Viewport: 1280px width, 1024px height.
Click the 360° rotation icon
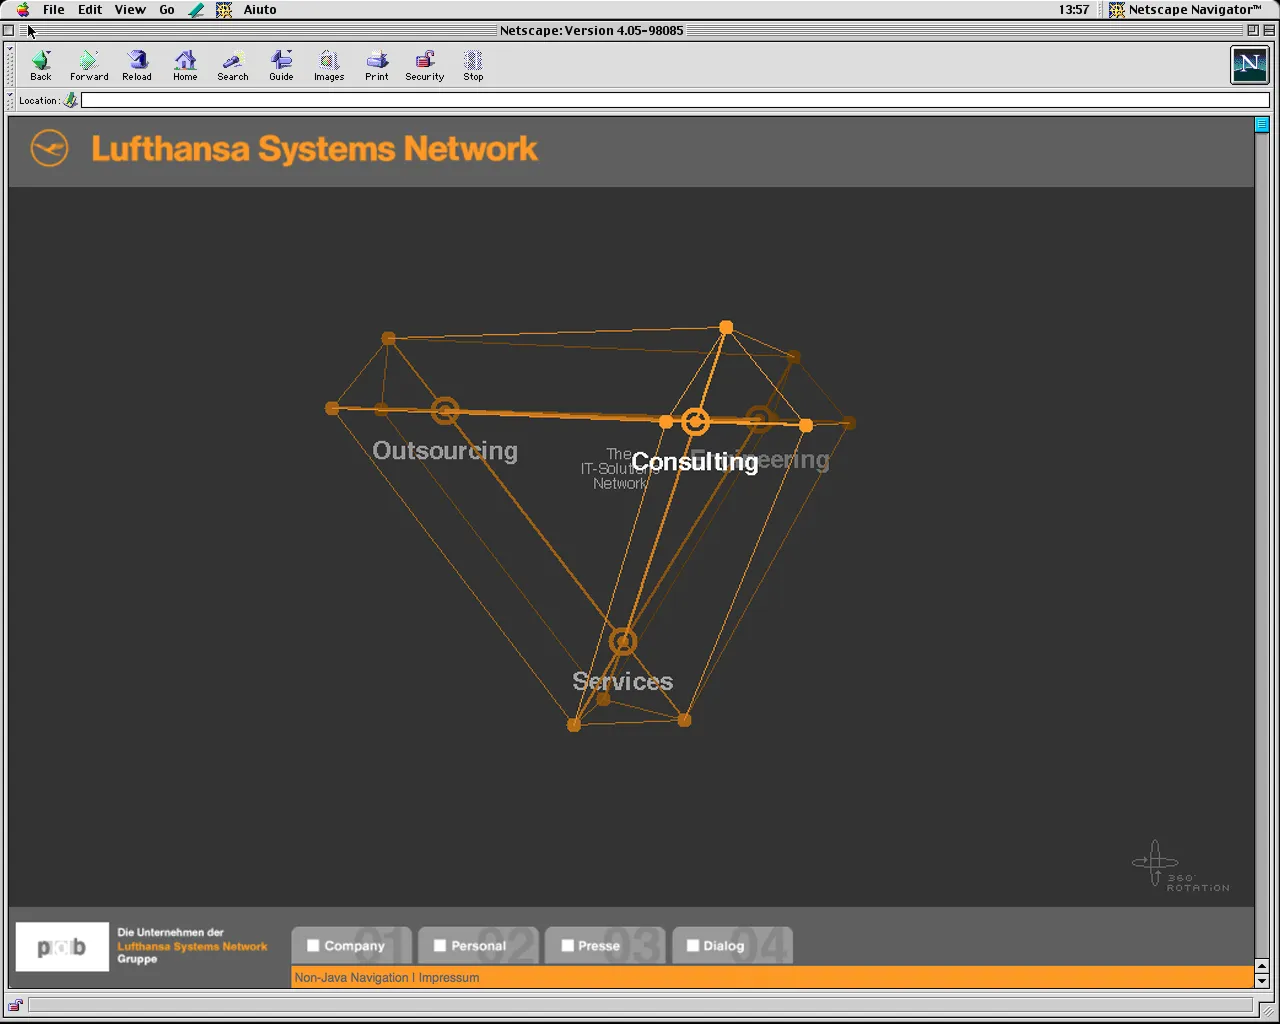click(x=1180, y=866)
